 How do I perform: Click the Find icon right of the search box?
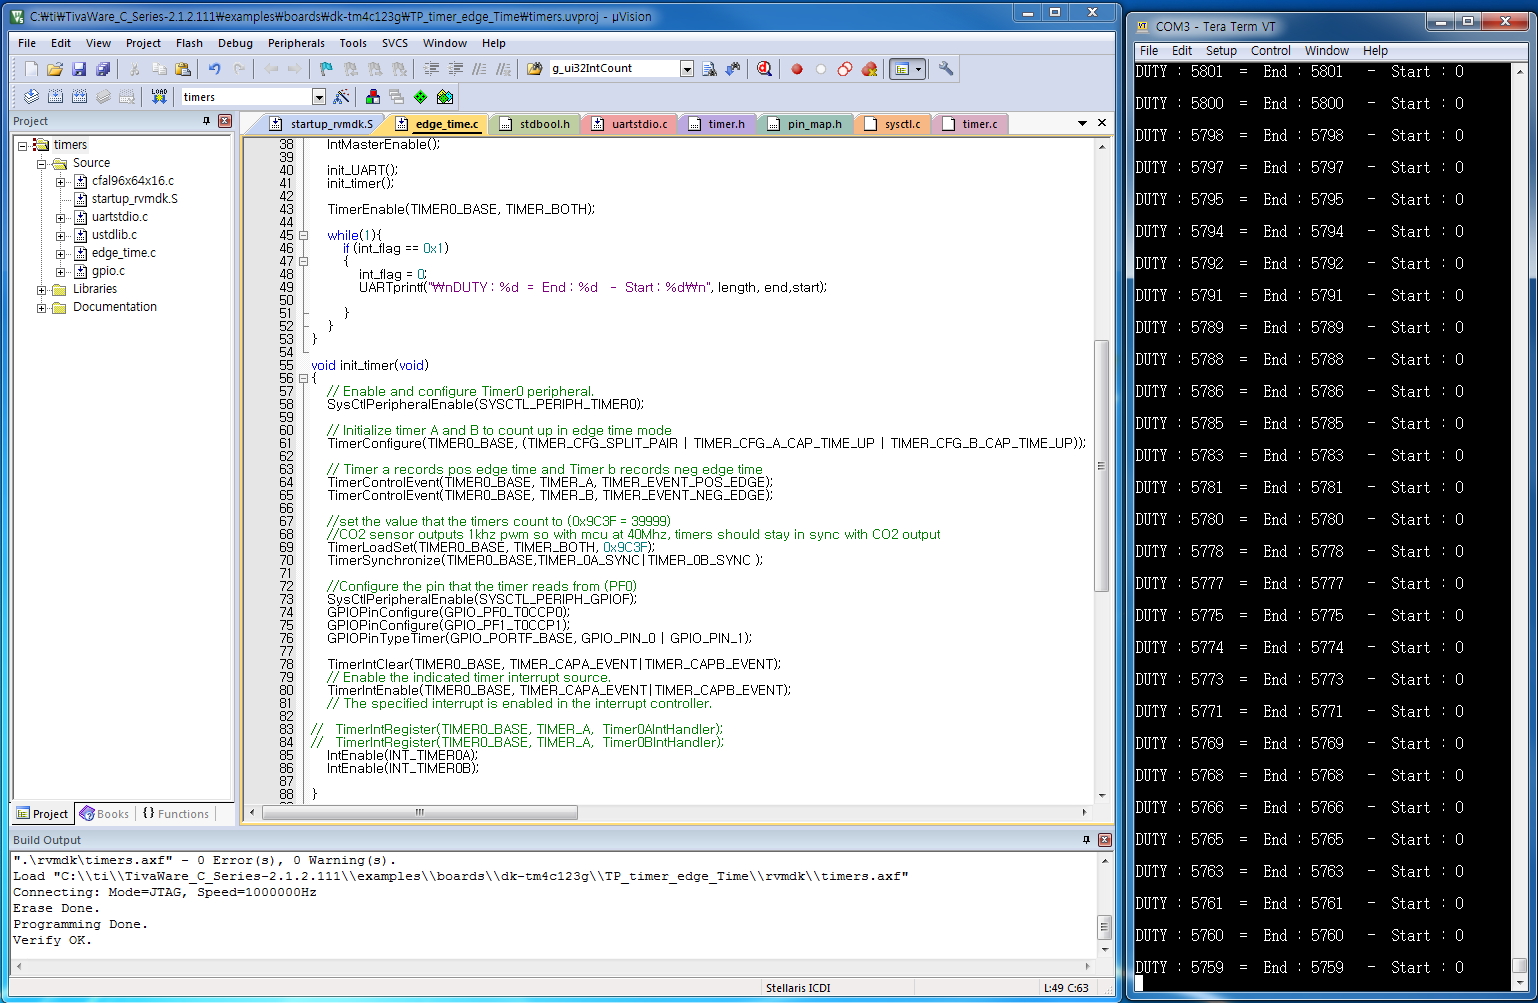coord(709,69)
